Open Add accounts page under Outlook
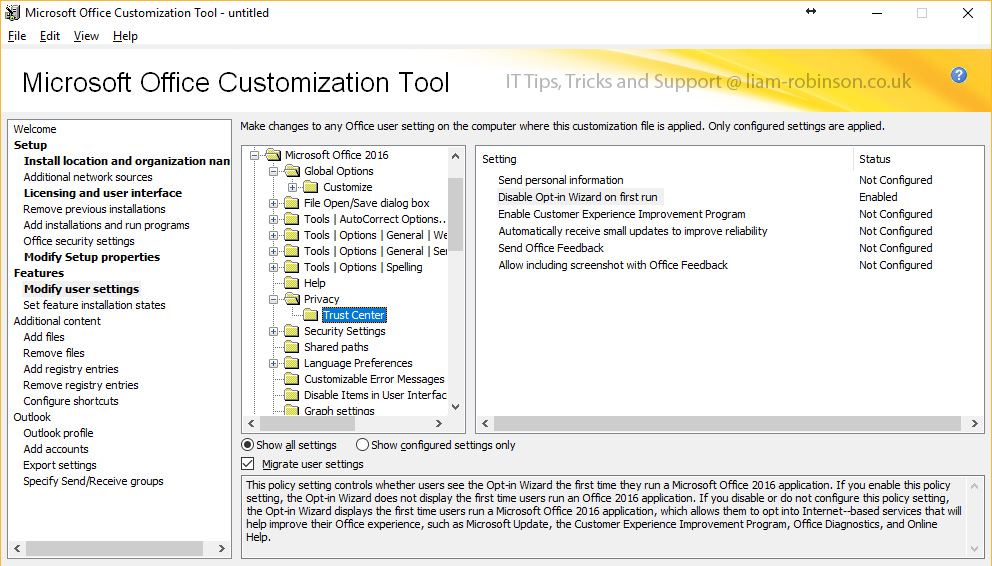Screen dimensions: 992x566 [56, 449]
